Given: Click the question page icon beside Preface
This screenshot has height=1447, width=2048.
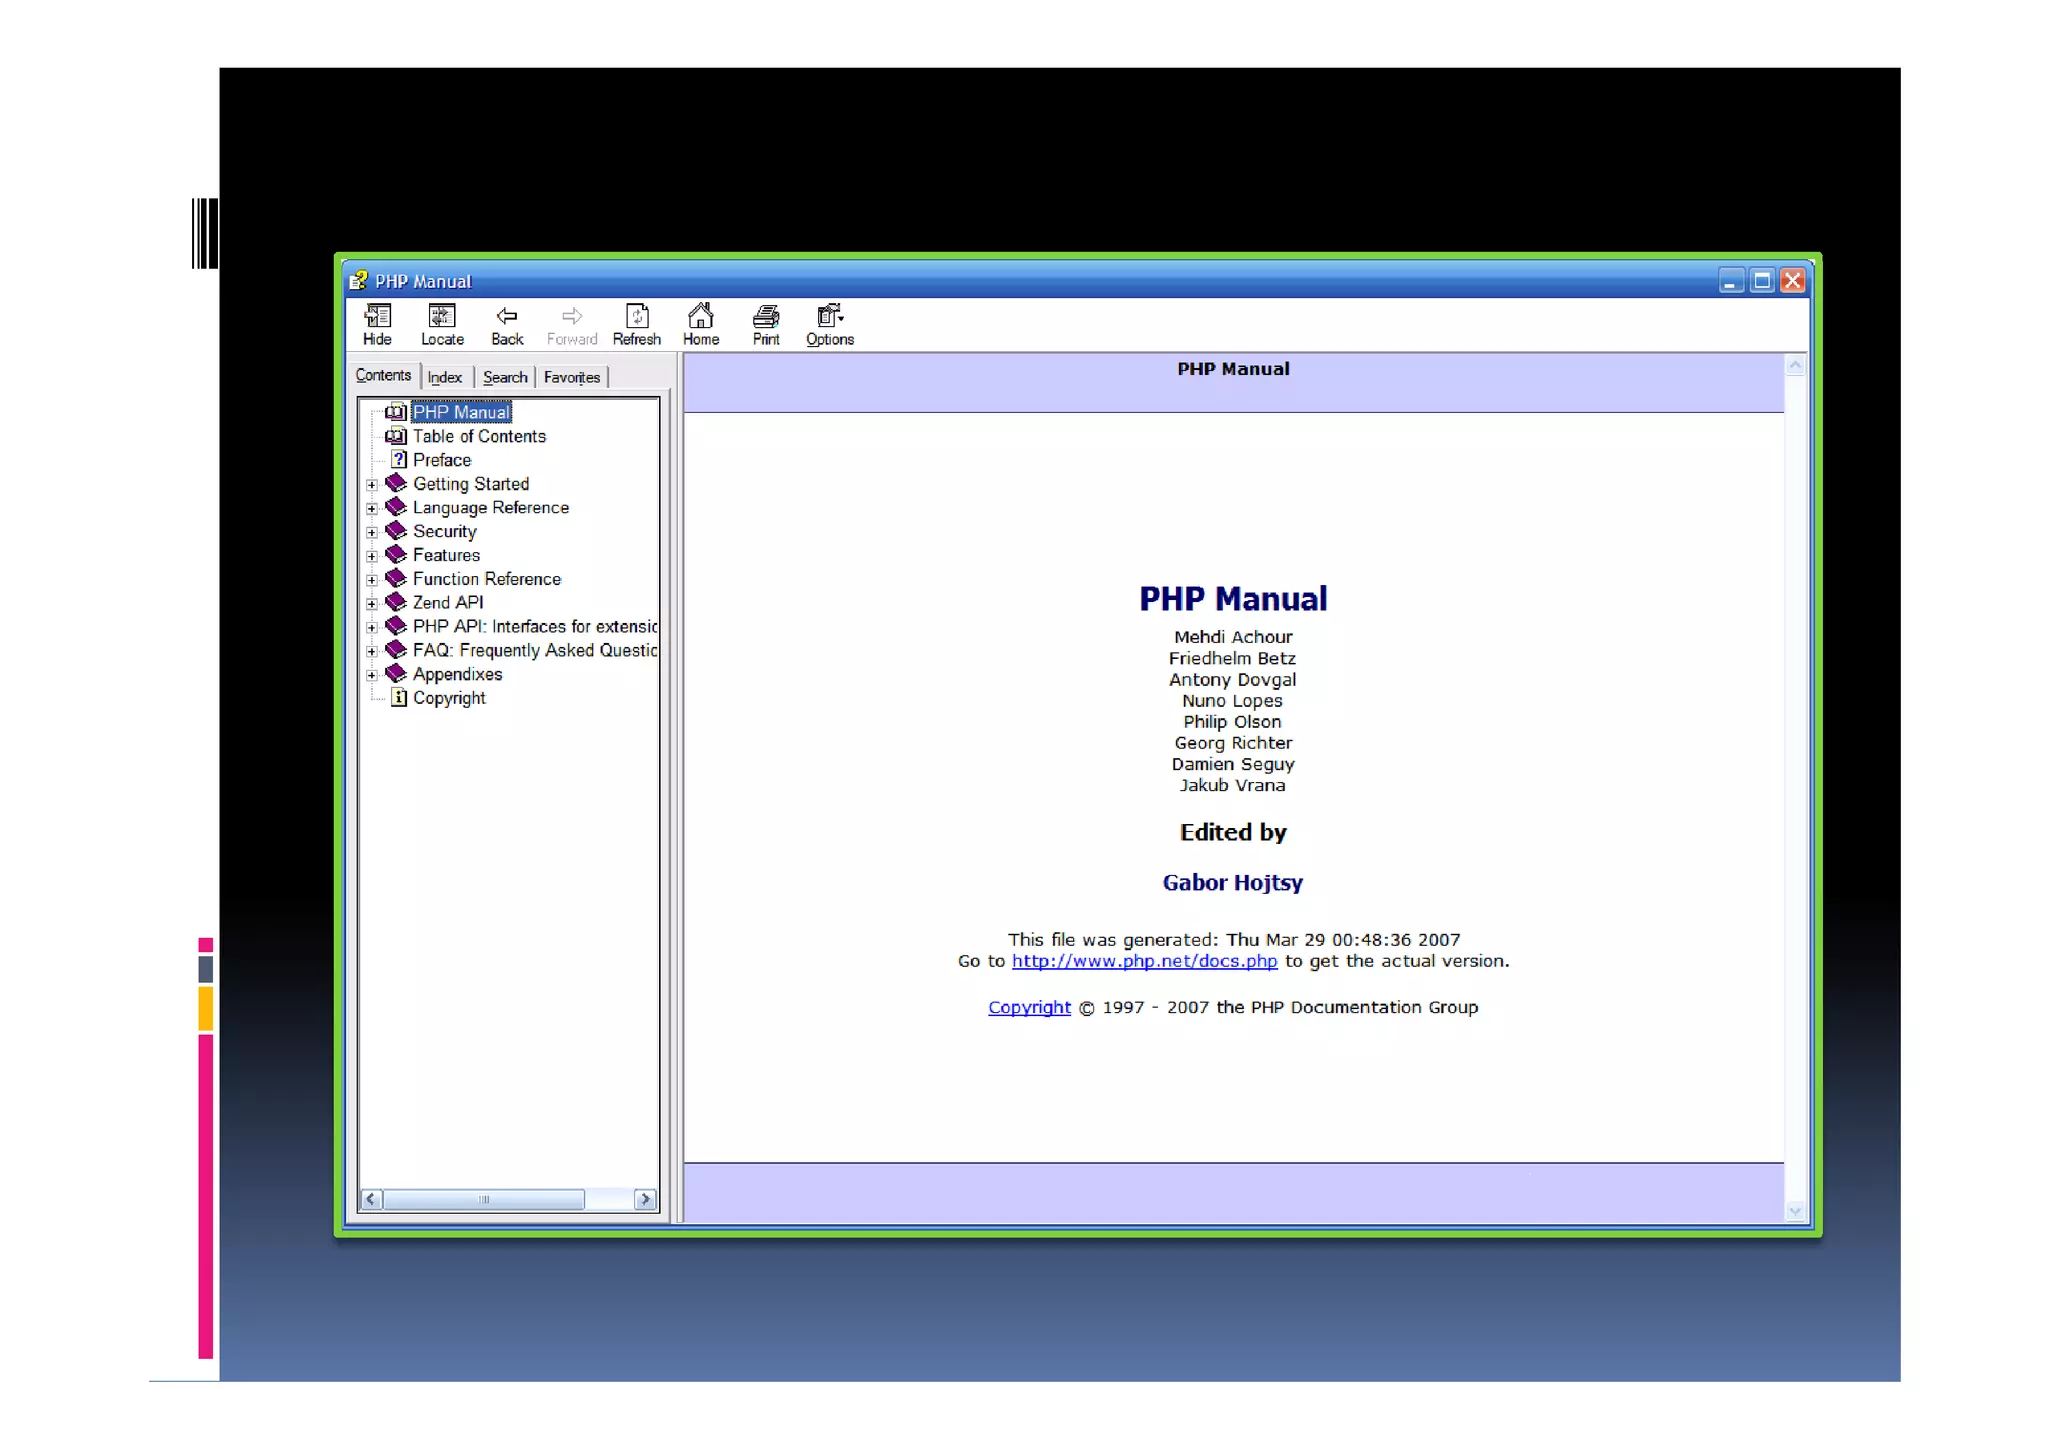Looking at the screenshot, I should [399, 460].
